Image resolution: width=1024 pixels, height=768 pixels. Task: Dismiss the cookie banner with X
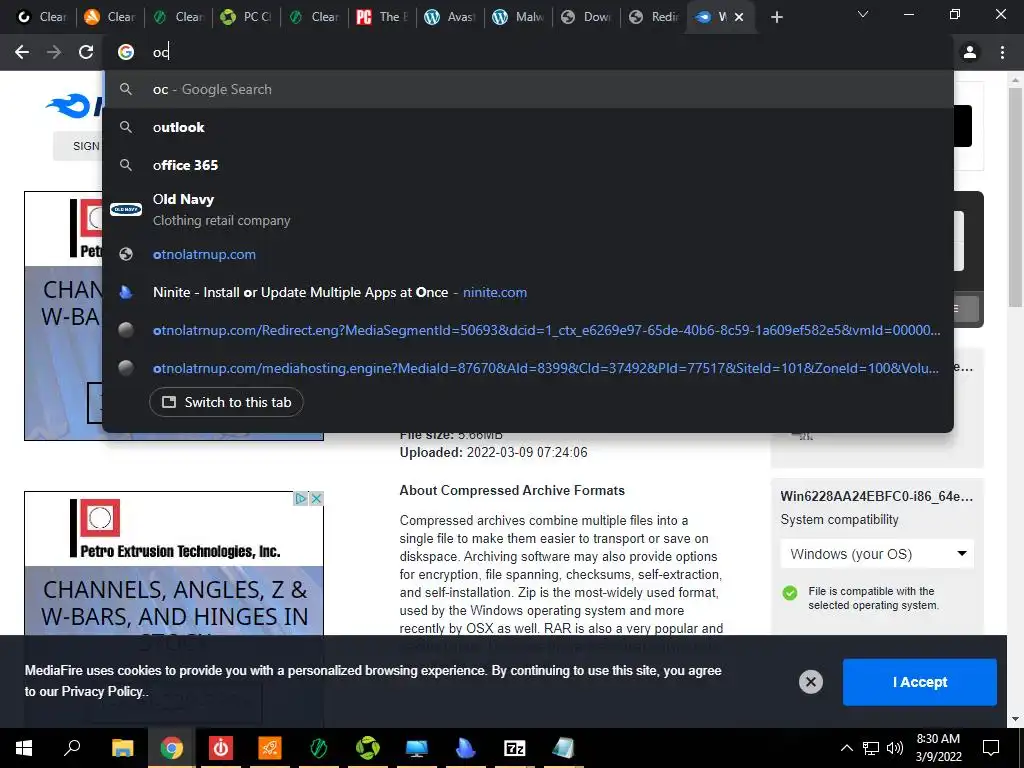[x=810, y=682]
